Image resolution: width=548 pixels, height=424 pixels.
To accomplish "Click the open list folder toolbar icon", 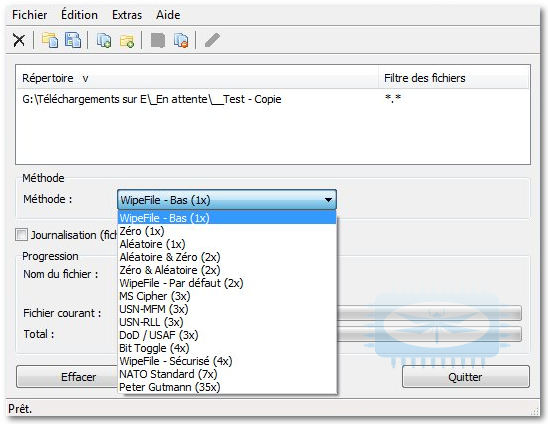I will pyautogui.click(x=50, y=40).
